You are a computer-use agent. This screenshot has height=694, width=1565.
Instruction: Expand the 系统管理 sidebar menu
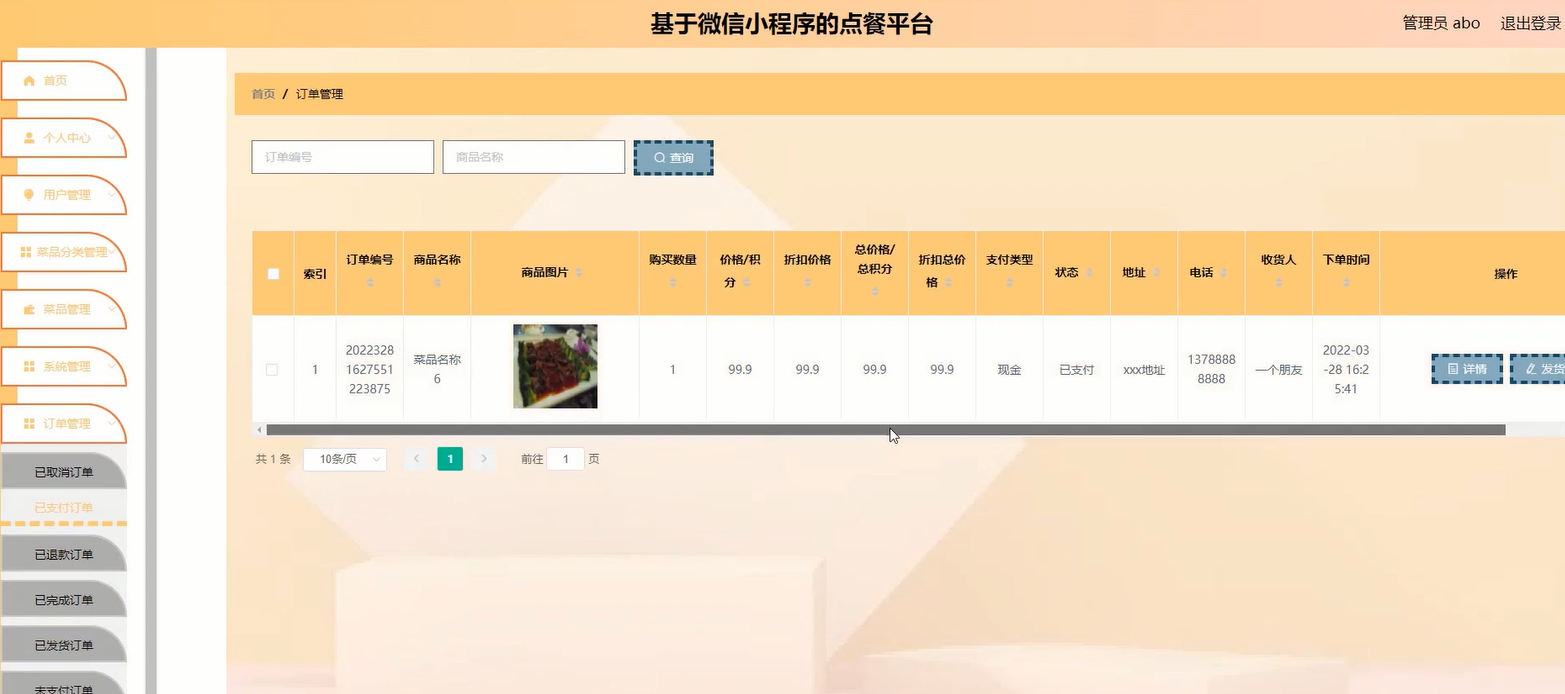pos(63,367)
